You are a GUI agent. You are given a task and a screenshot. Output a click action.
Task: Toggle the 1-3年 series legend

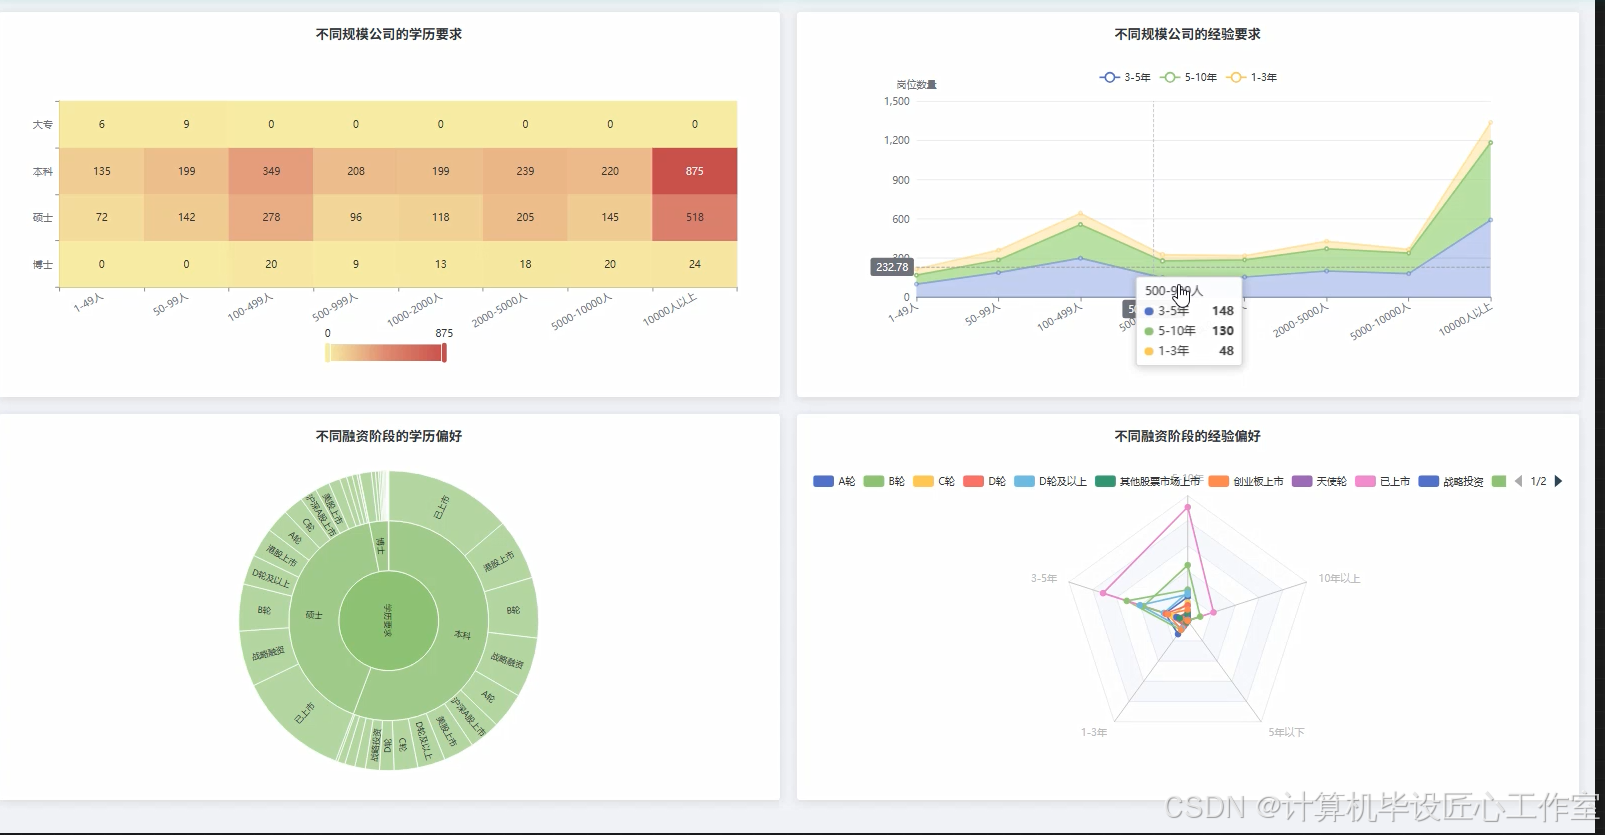[1252, 77]
